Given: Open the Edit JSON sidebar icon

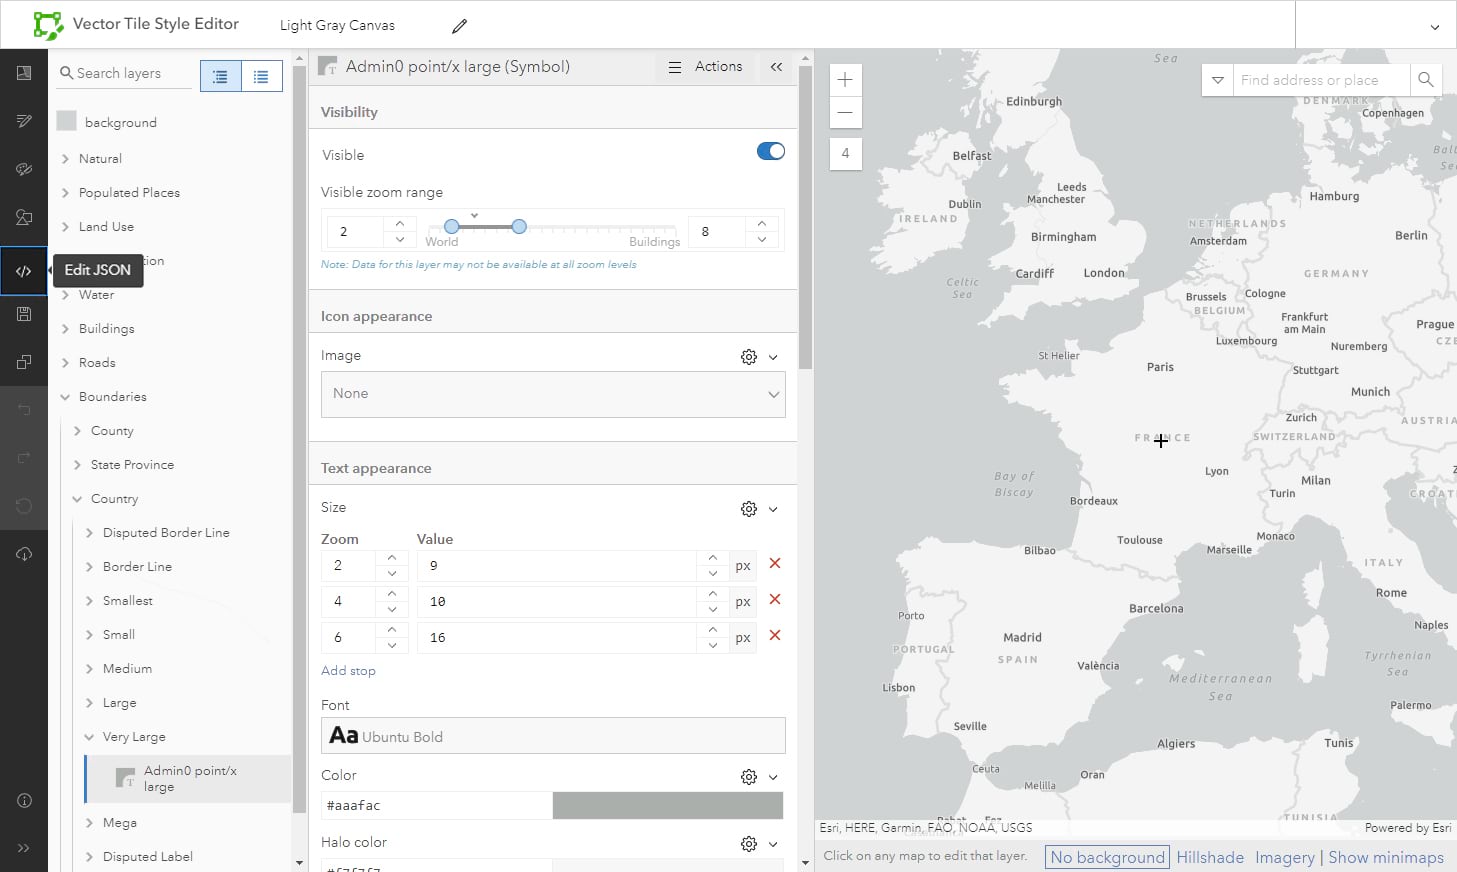Looking at the screenshot, I should click(24, 271).
